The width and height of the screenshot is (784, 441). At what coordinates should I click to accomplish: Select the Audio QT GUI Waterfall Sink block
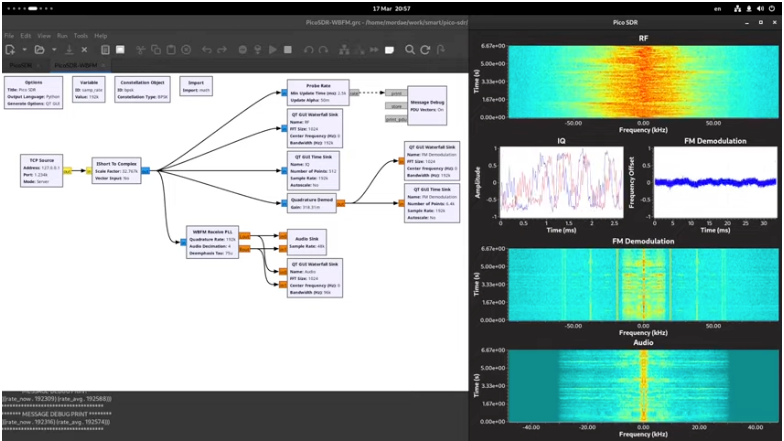tap(314, 278)
